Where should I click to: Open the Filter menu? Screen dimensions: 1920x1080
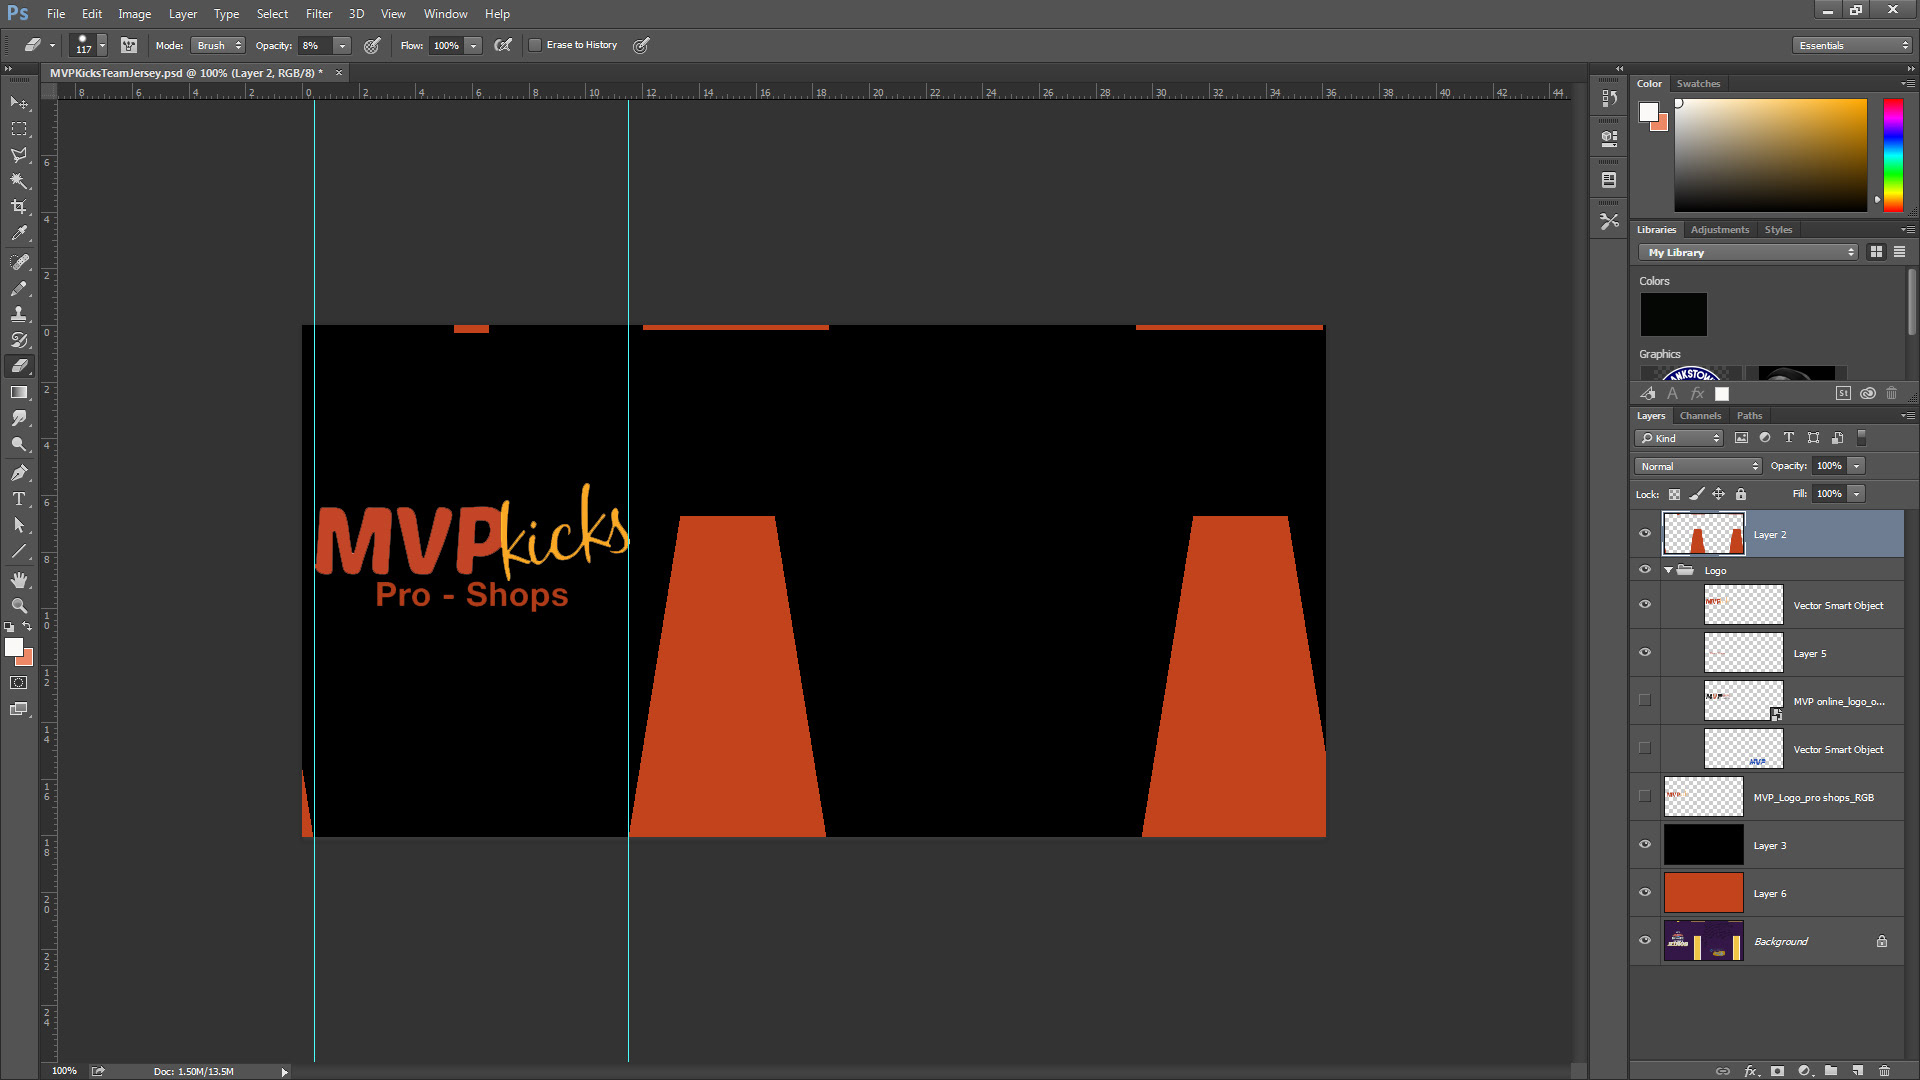coord(318,14)
